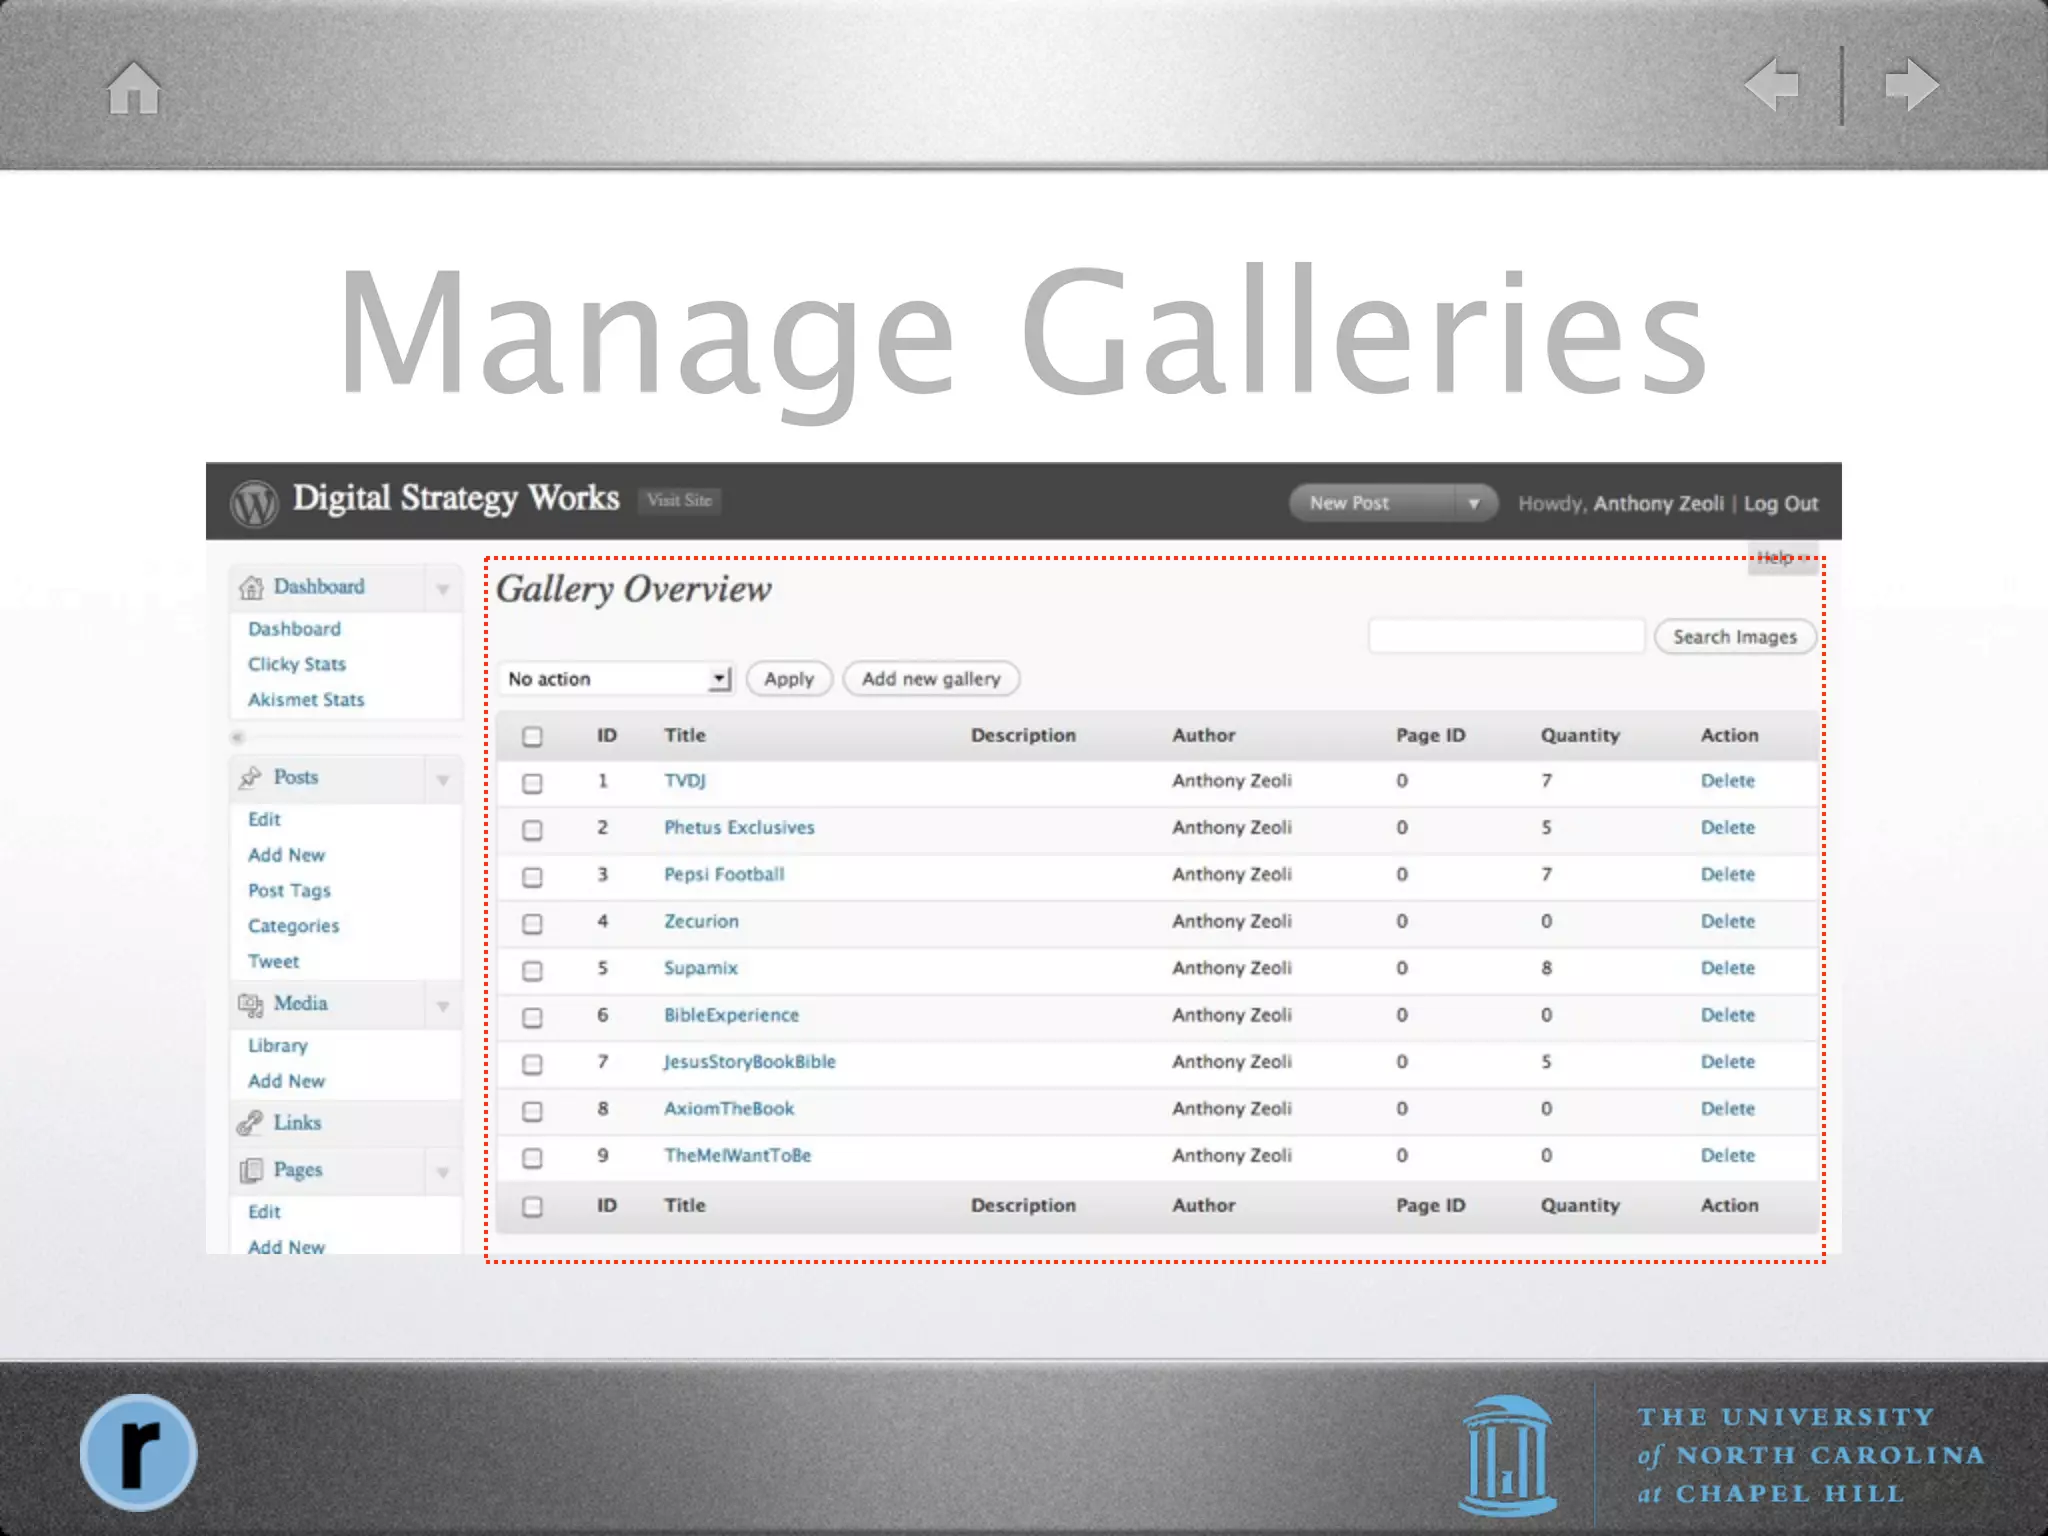Open Categories menu item
This screenshot has height=1536, width=2048.
293,926
